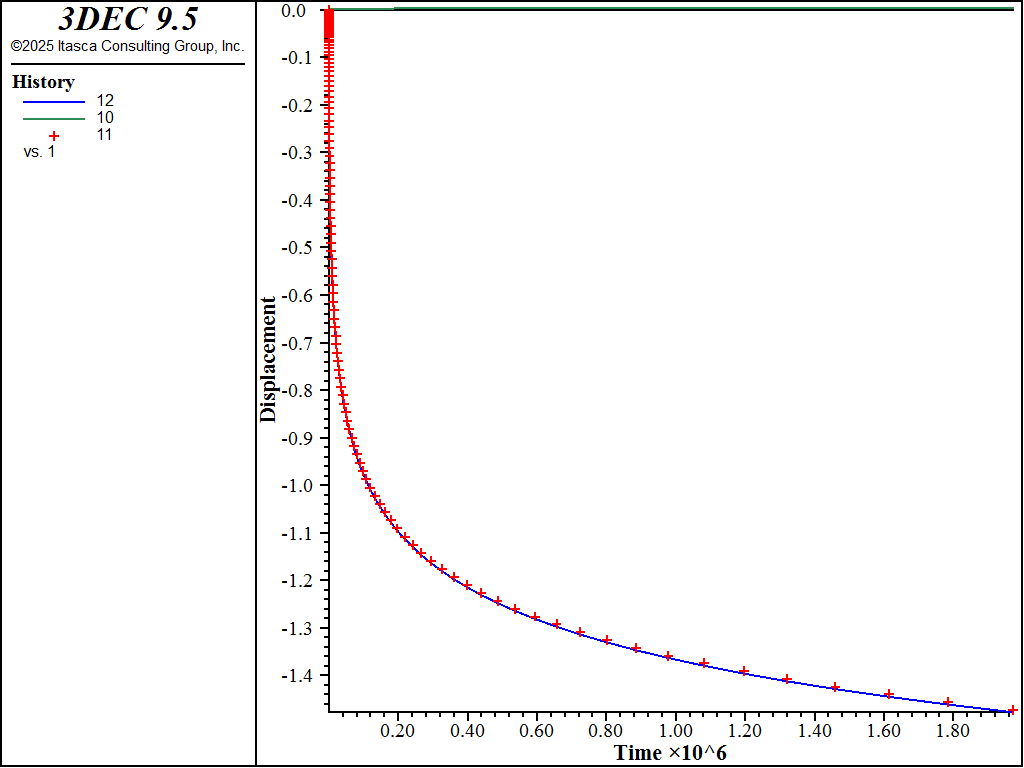Click the last red cross marker at curve end
Image resolution: width=1024 pixels, height=768 pixels.
1012,710
